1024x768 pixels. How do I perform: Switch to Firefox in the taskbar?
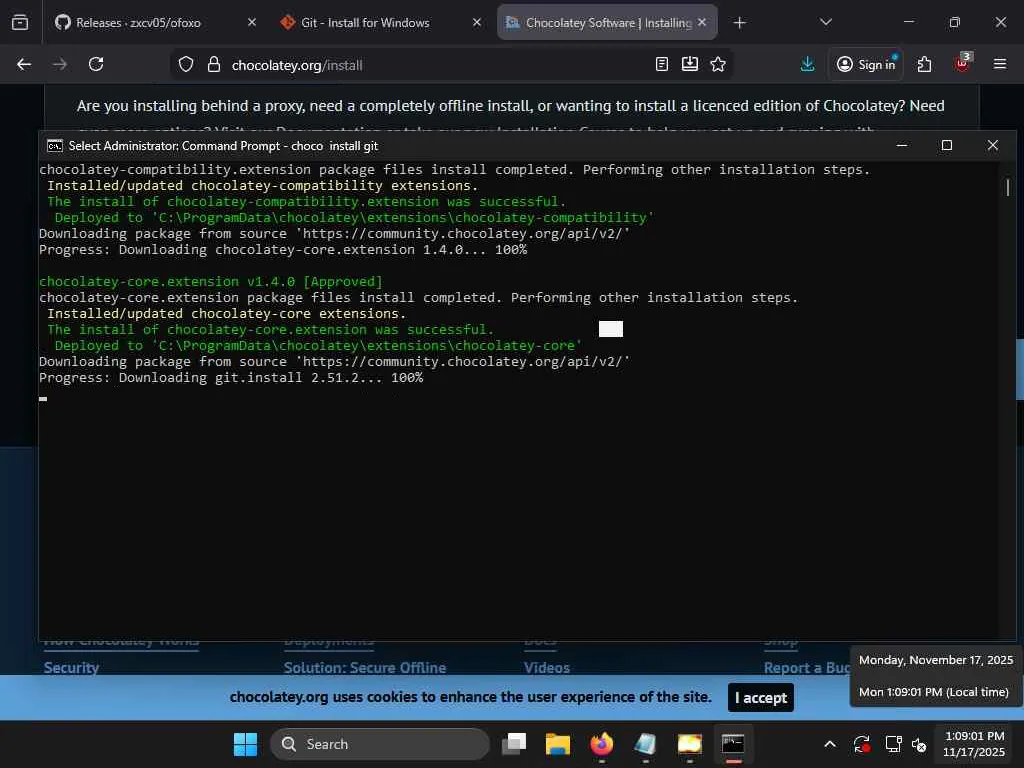pos(601,744)
